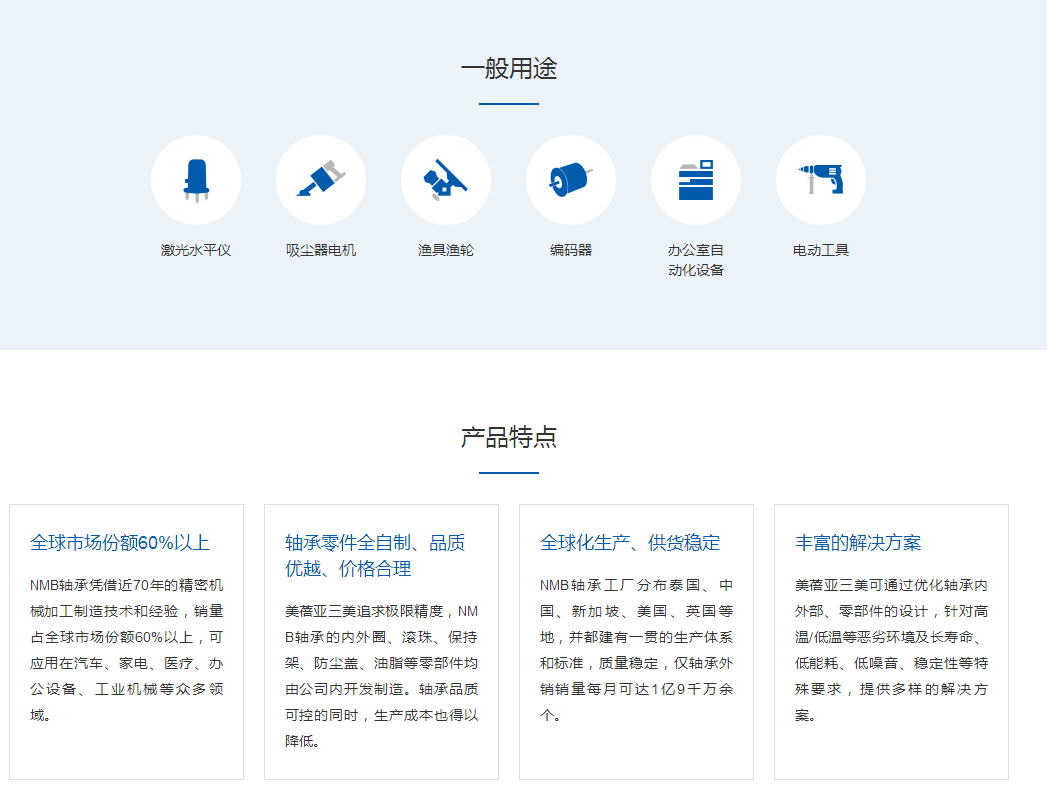Click paragraph starting 美蓓亚三美追求极限精度
The height and width of the screenshot is (798, 1047).
(381, 676)
